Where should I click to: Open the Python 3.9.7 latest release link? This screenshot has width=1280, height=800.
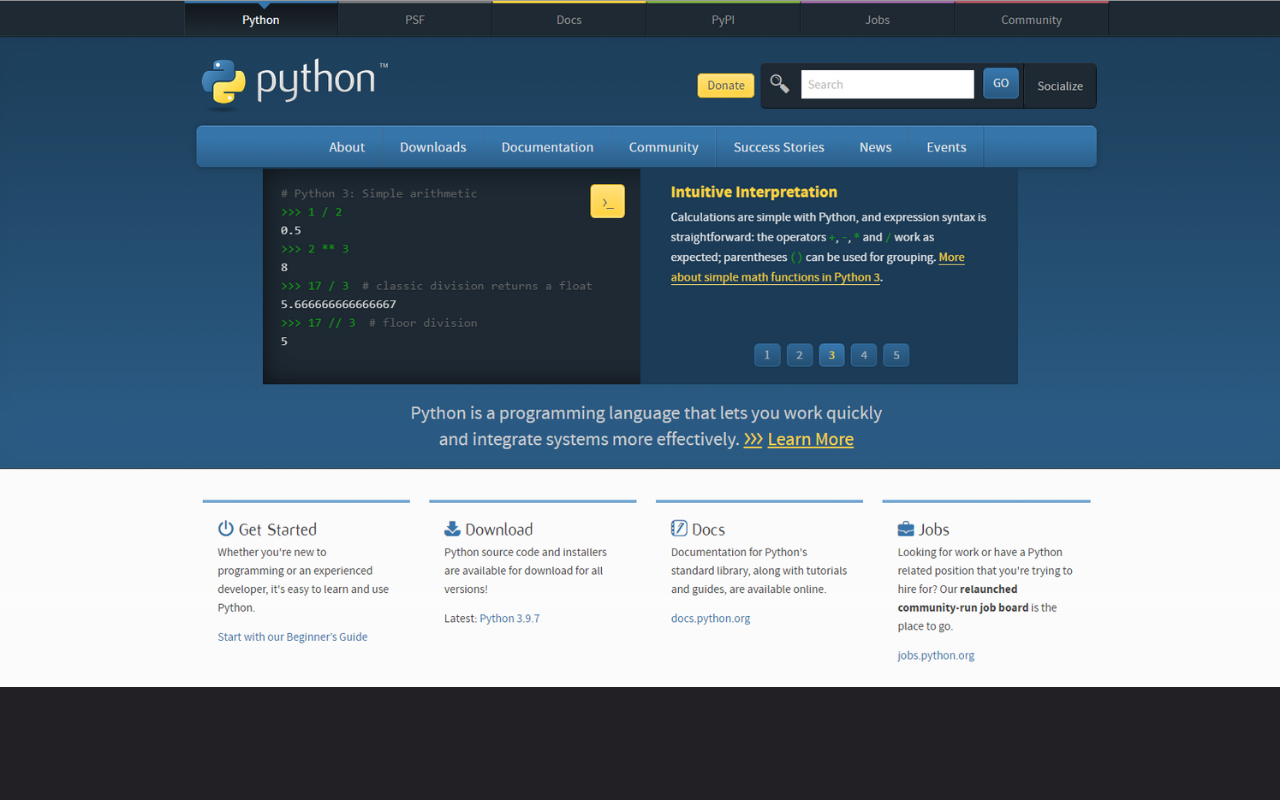(x=509, y=619)
